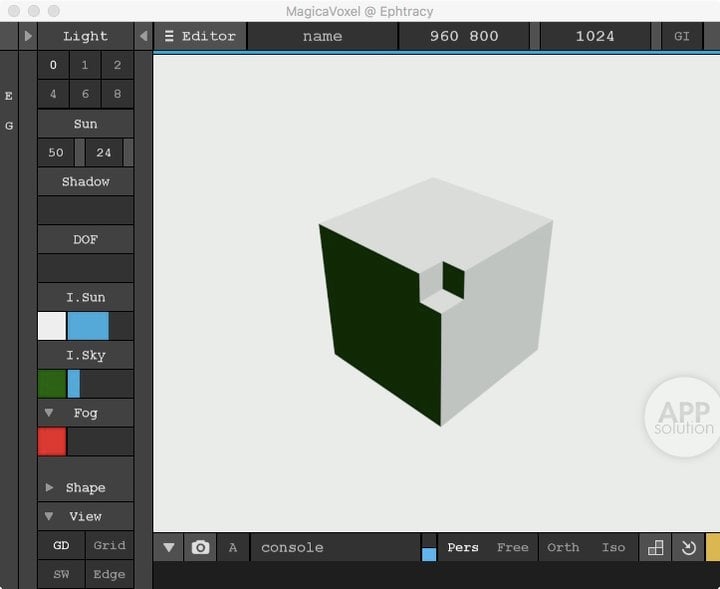Click the console command input

click(x=335, y=547)
